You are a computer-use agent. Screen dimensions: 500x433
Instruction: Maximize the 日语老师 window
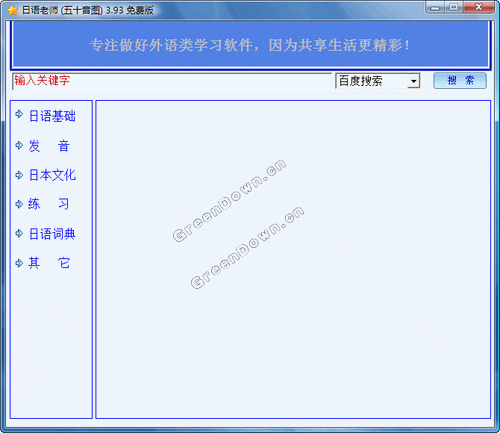[x=453, y=7]
